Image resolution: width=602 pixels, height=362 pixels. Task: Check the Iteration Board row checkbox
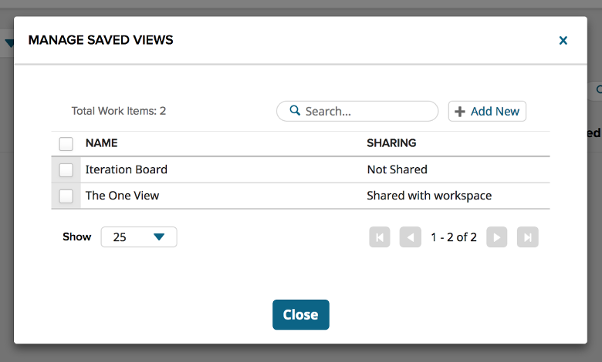point(66,170)
